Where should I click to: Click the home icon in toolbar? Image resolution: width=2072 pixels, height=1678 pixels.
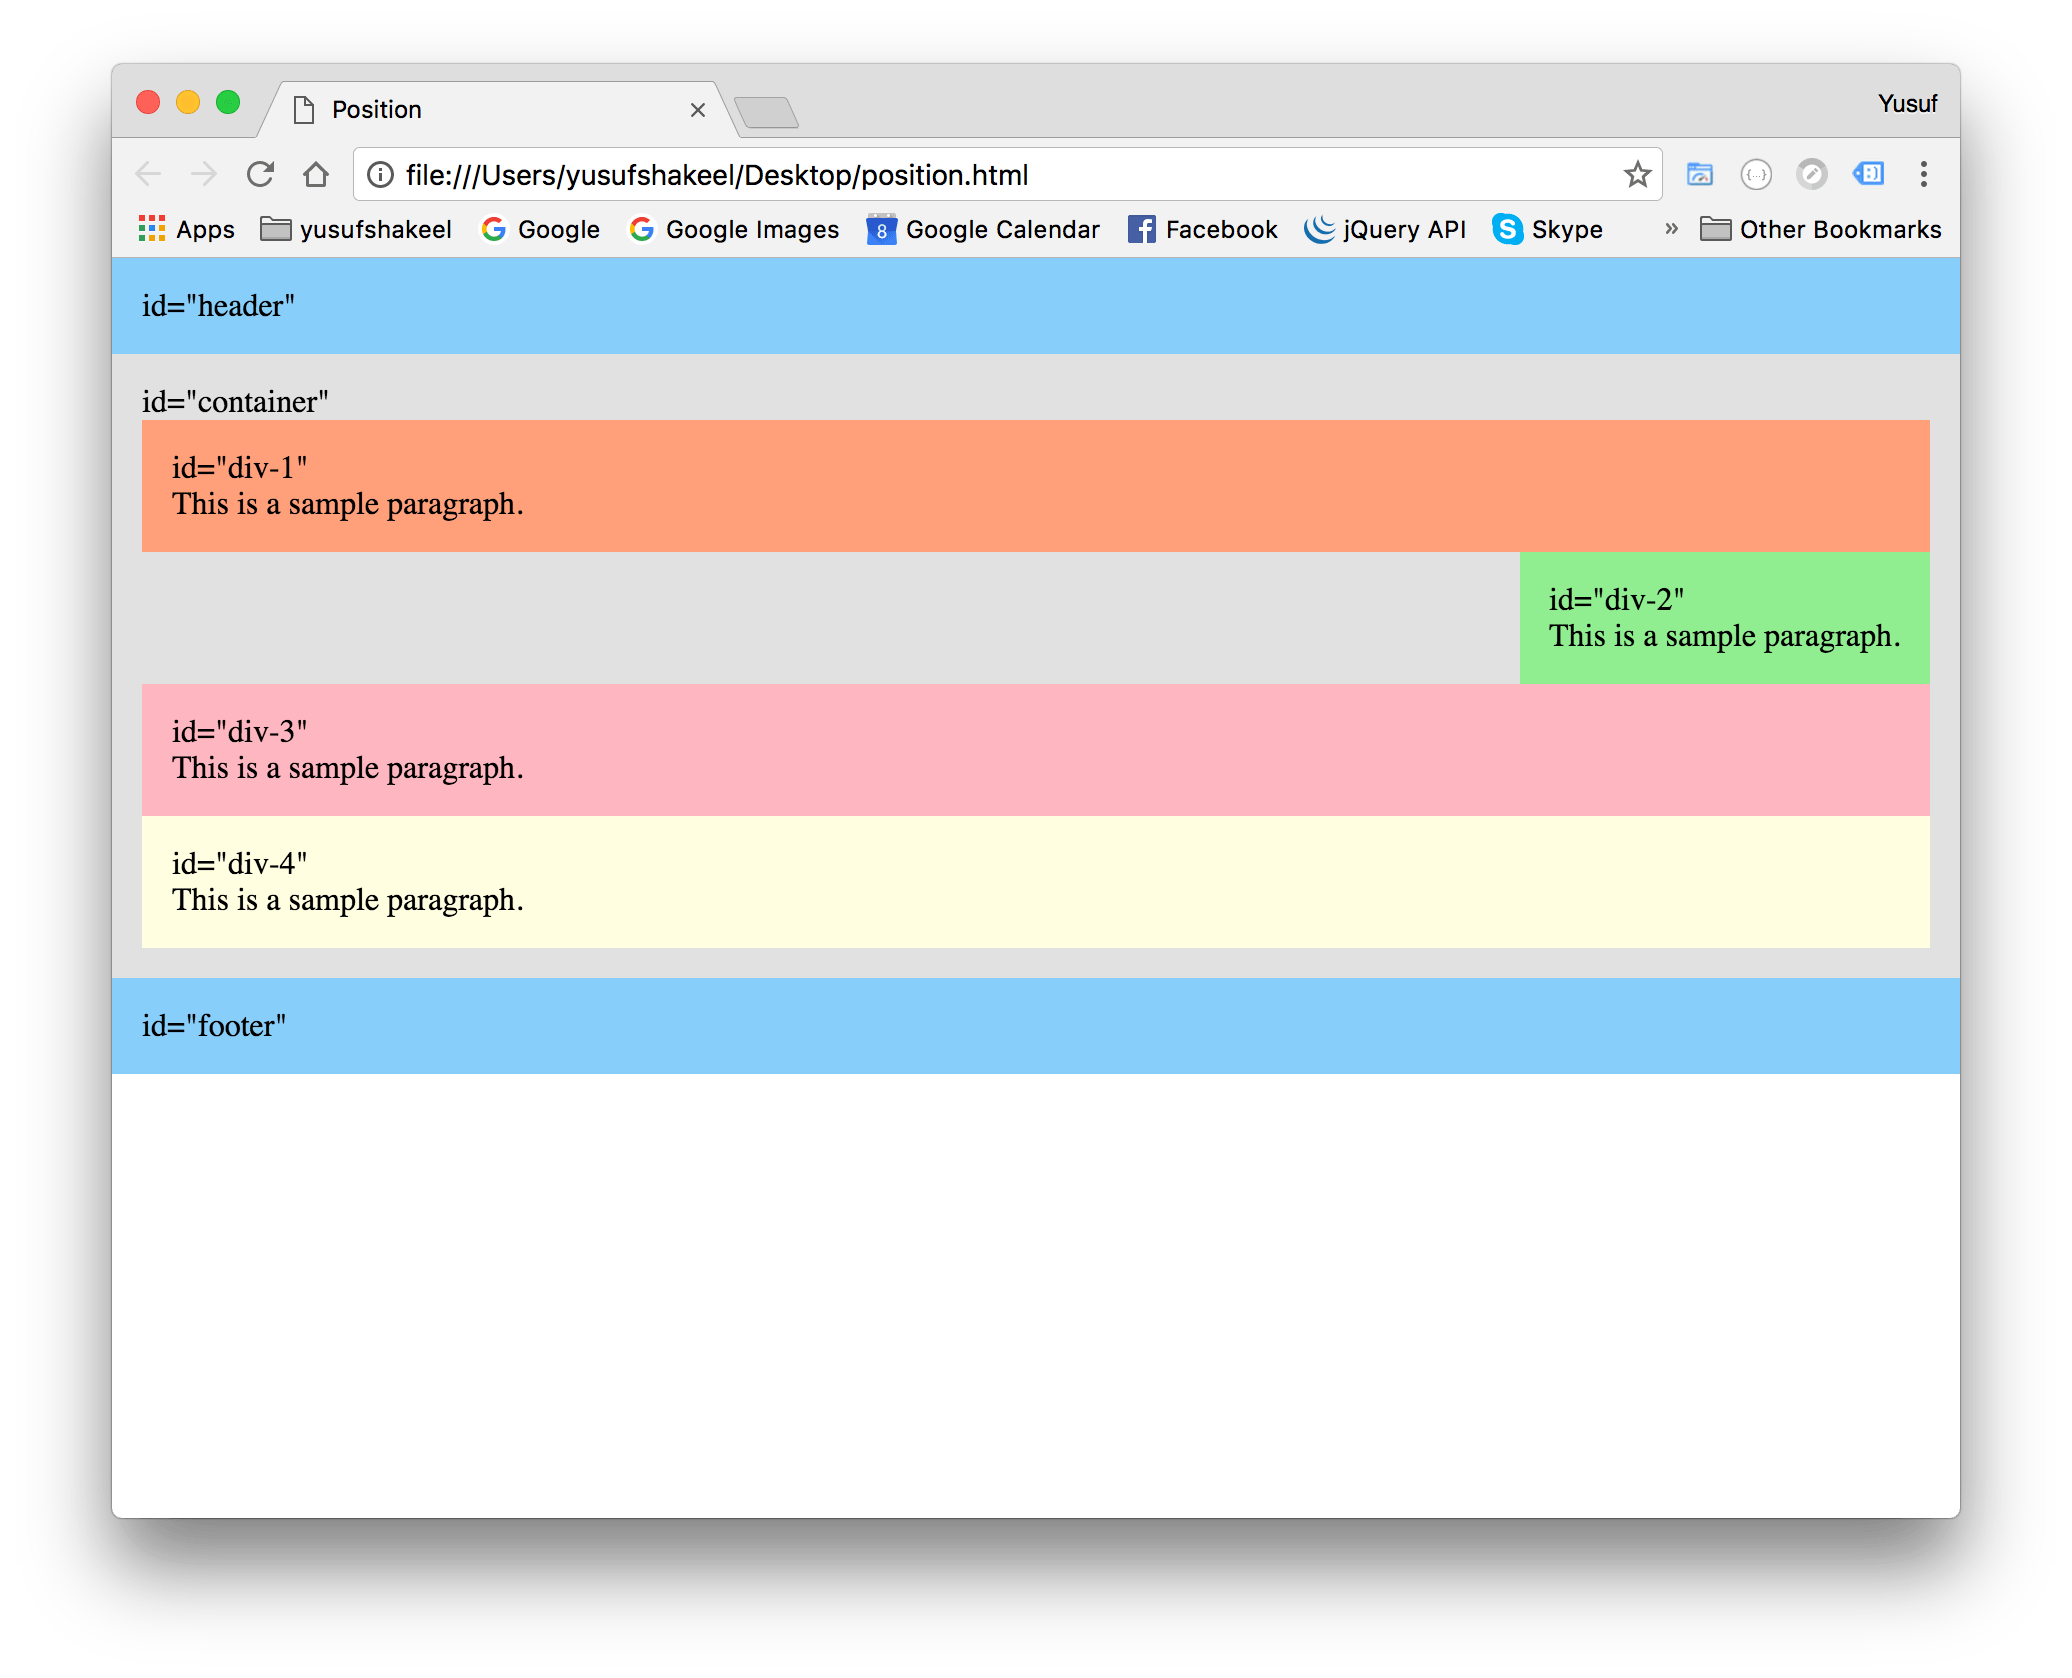[x=316, y=175]
